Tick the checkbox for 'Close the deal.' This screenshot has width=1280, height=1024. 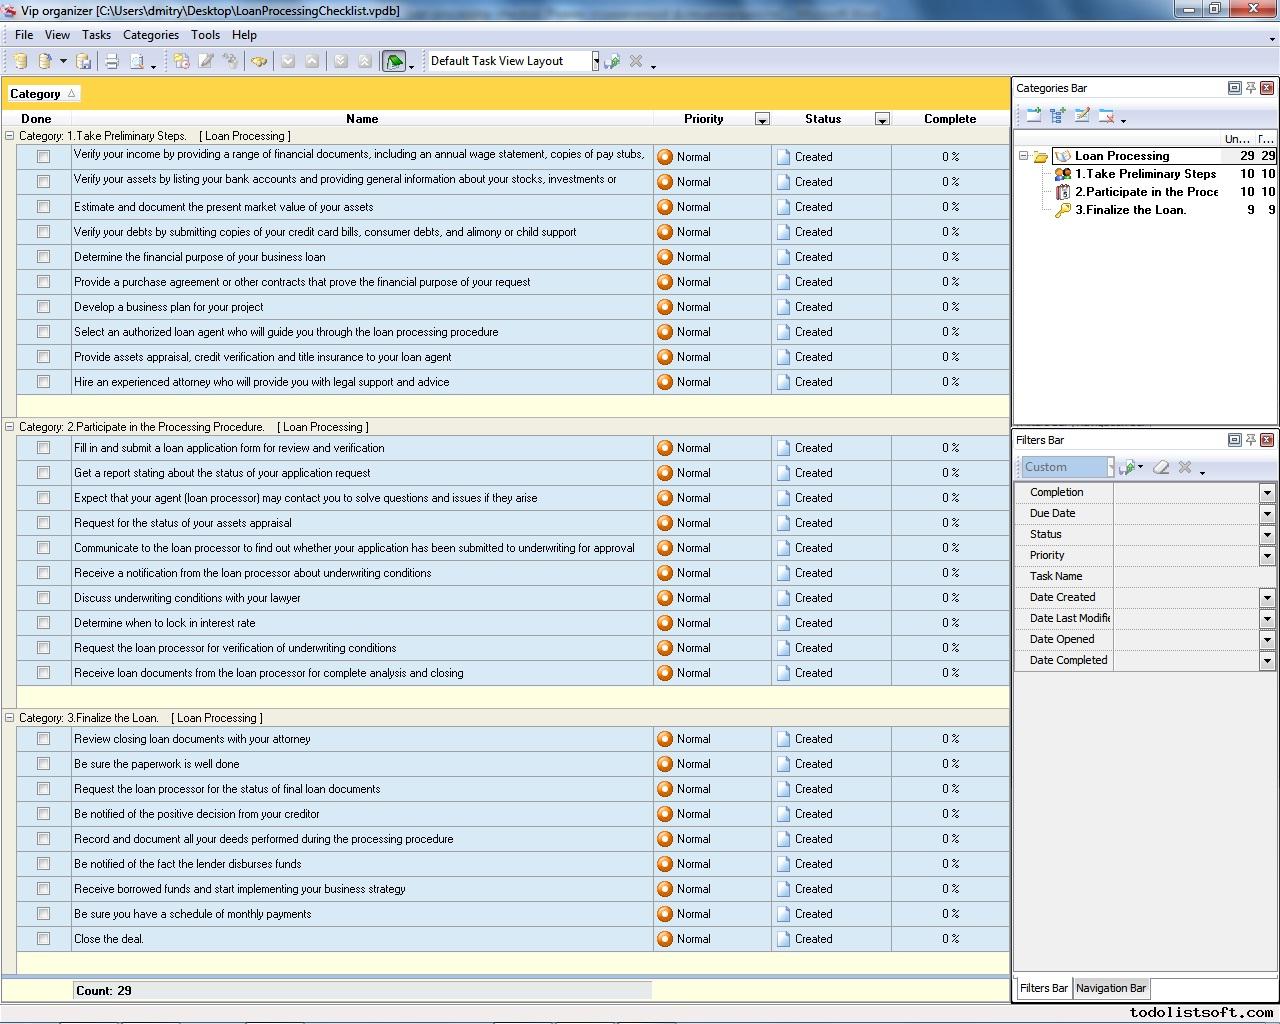(43, 939)
